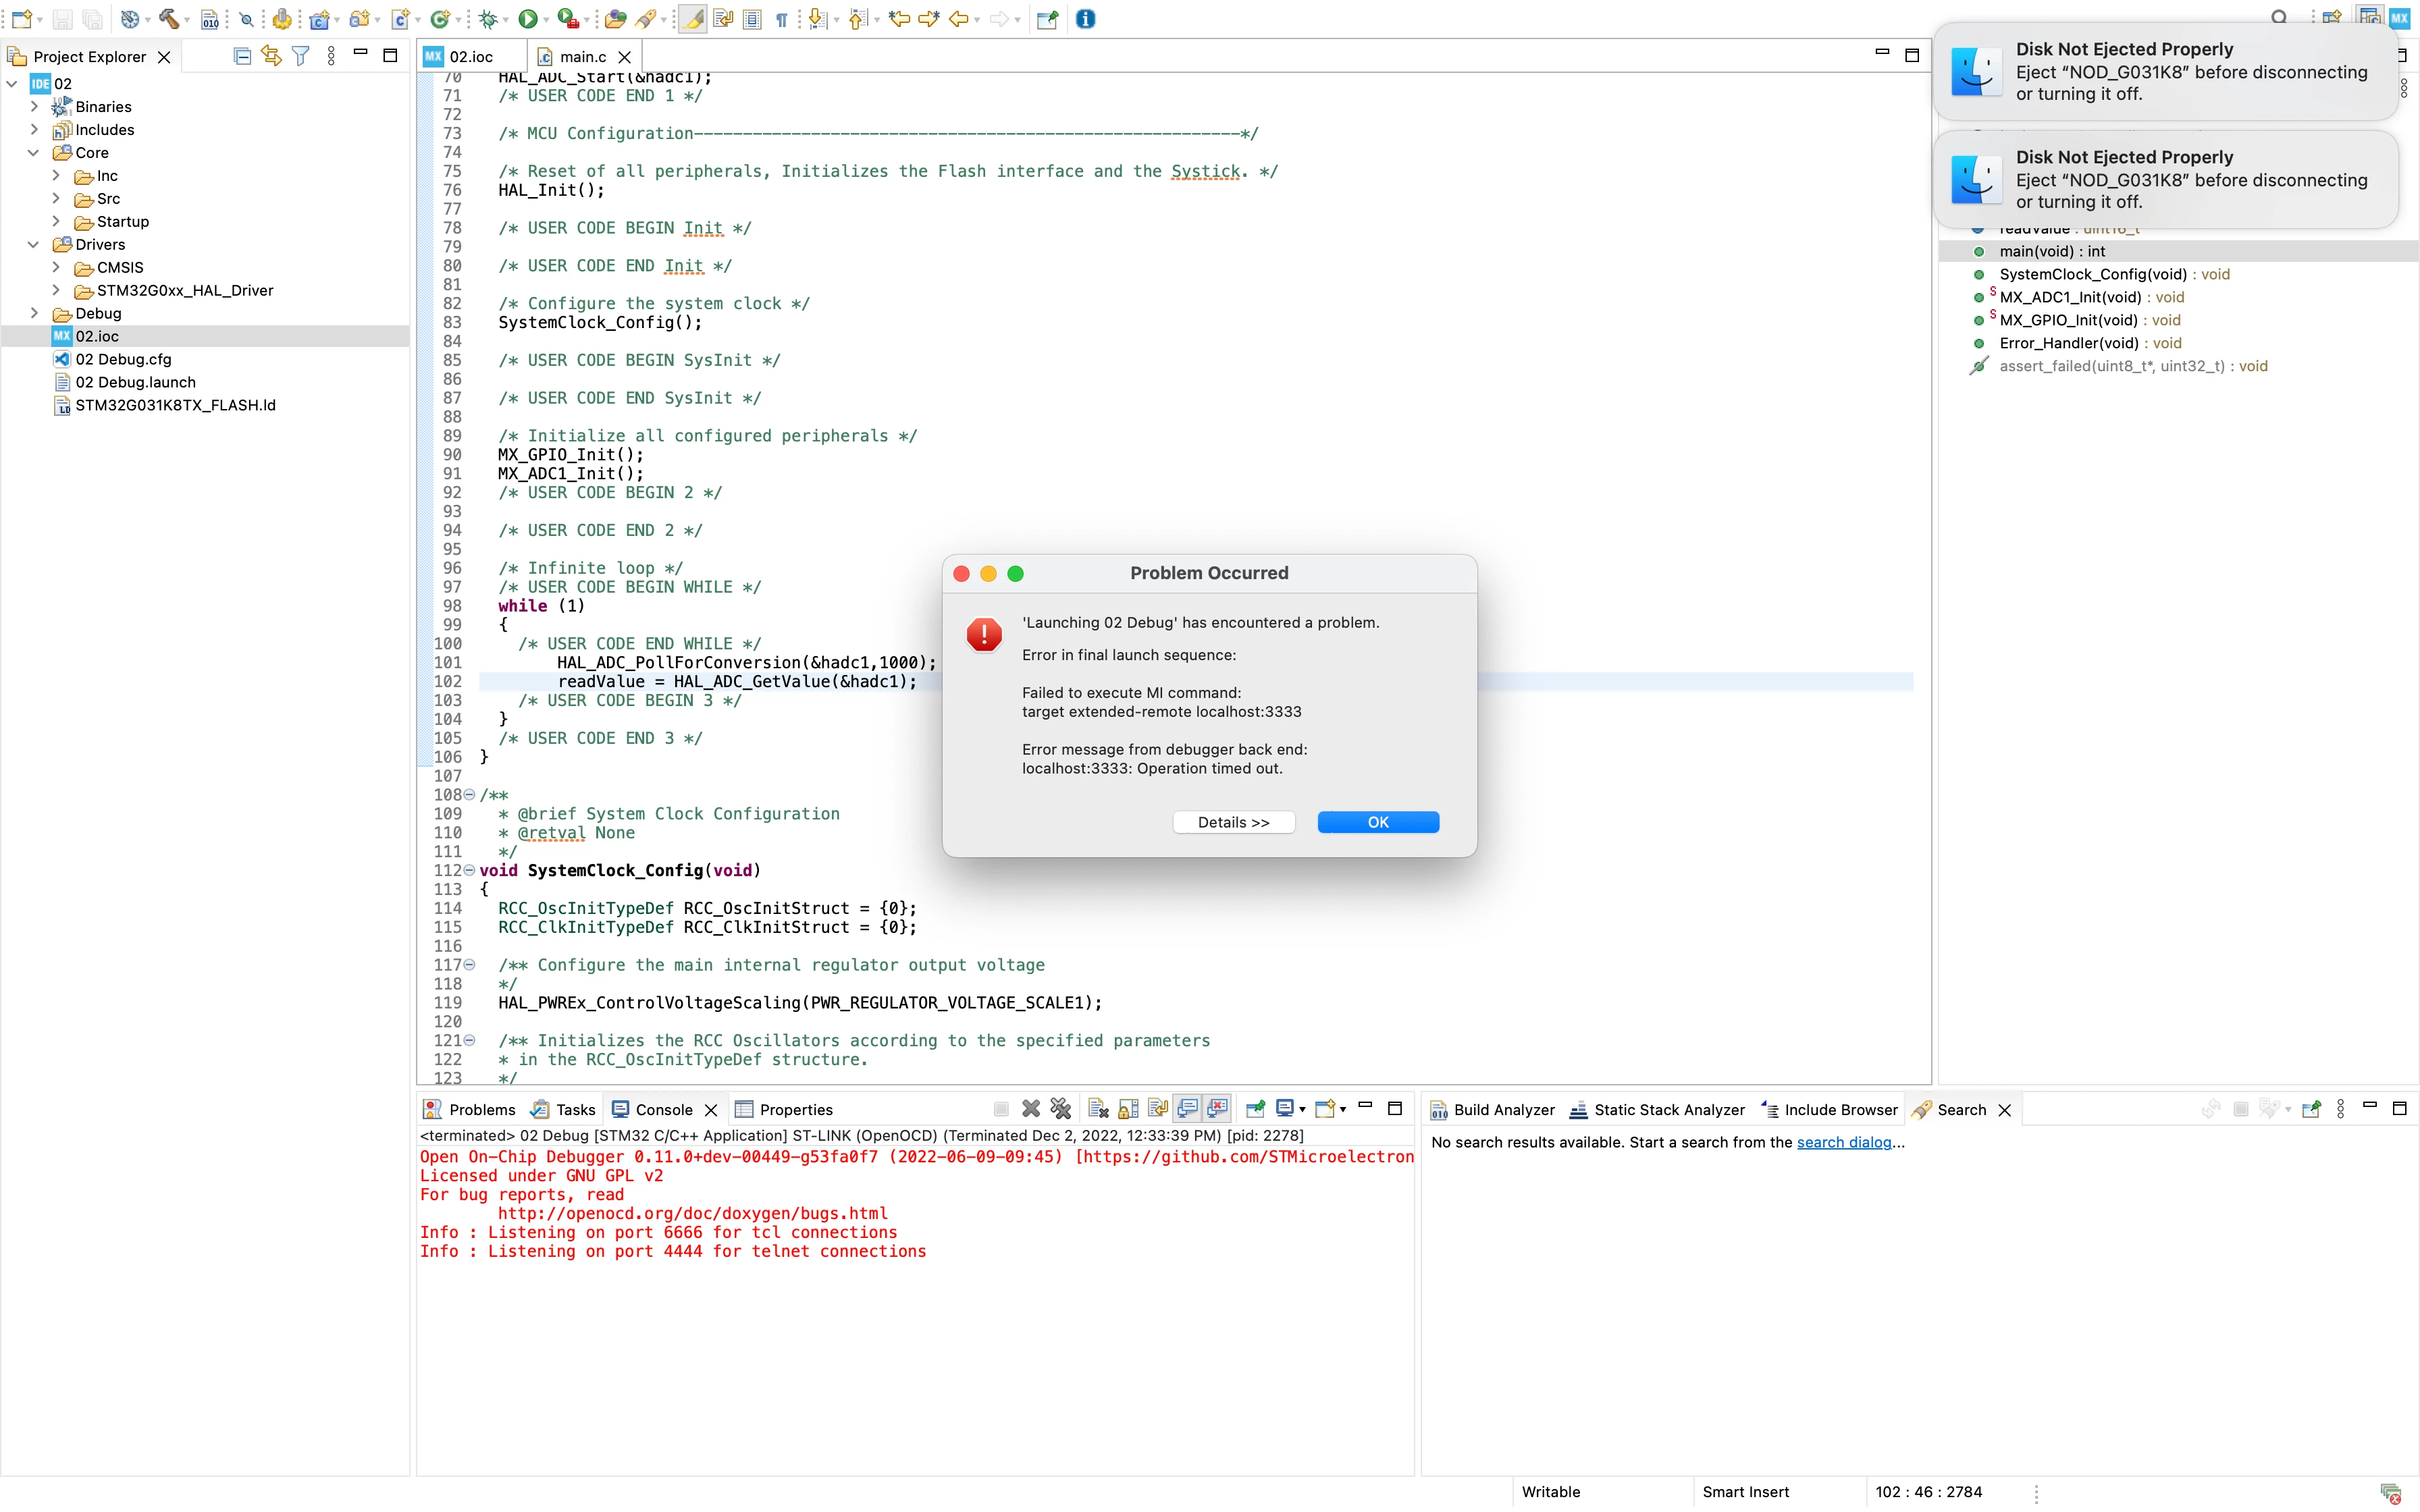
Task: Select SystemClock_Config(void) in outline
Action: pyautogui.click(x=2100, y=274)
